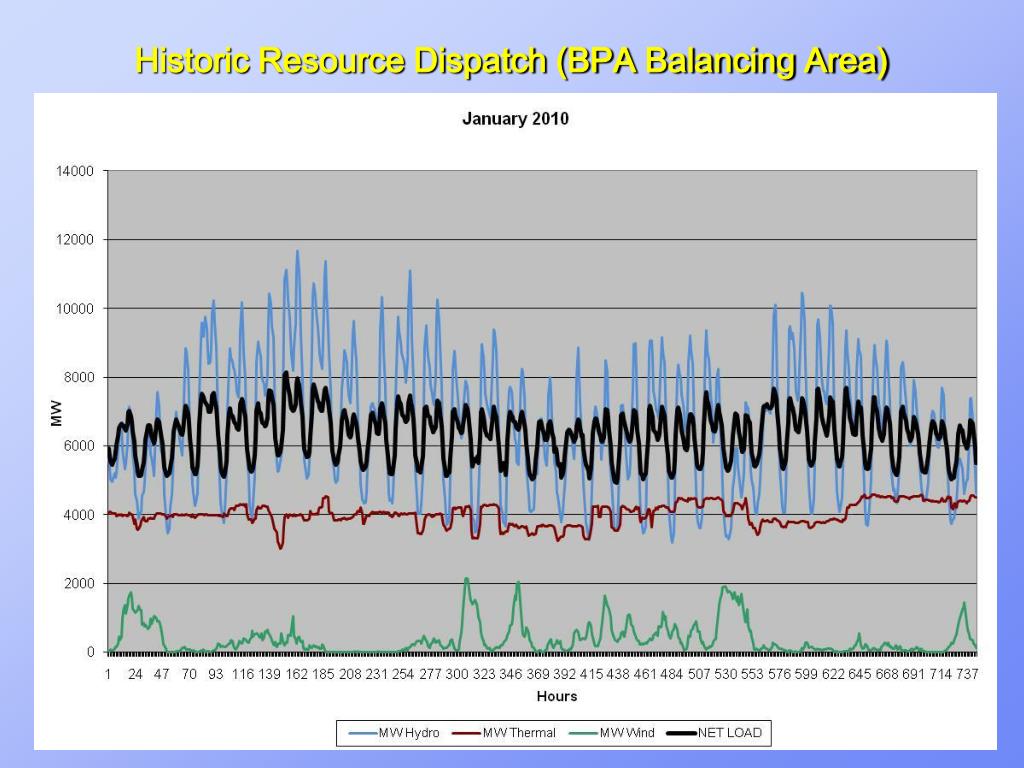Click hour label '346' on x-axis
Screen dimensions: 1024x768
click(511, 674)
